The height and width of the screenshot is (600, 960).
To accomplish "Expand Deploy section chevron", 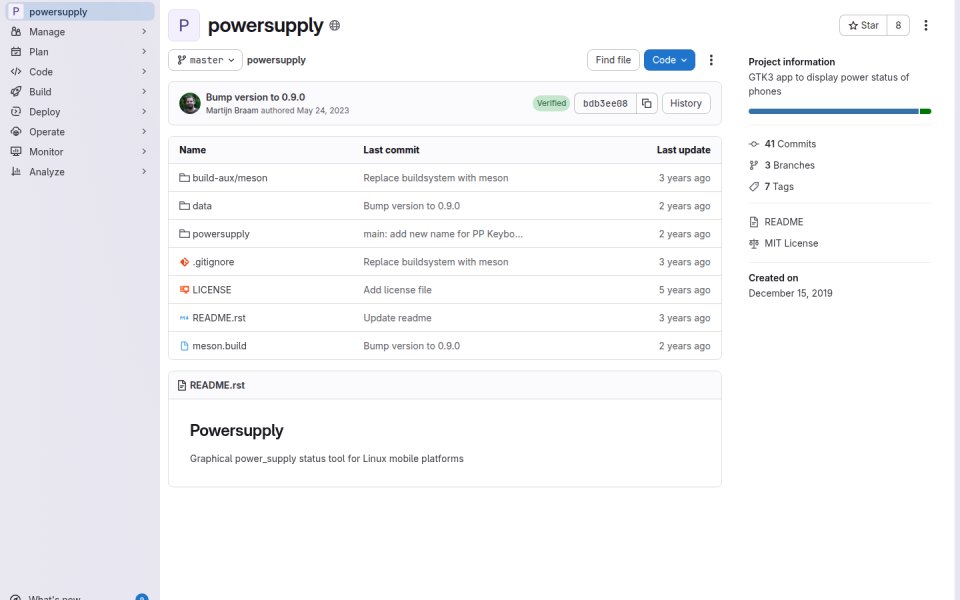I will point(144,112).
